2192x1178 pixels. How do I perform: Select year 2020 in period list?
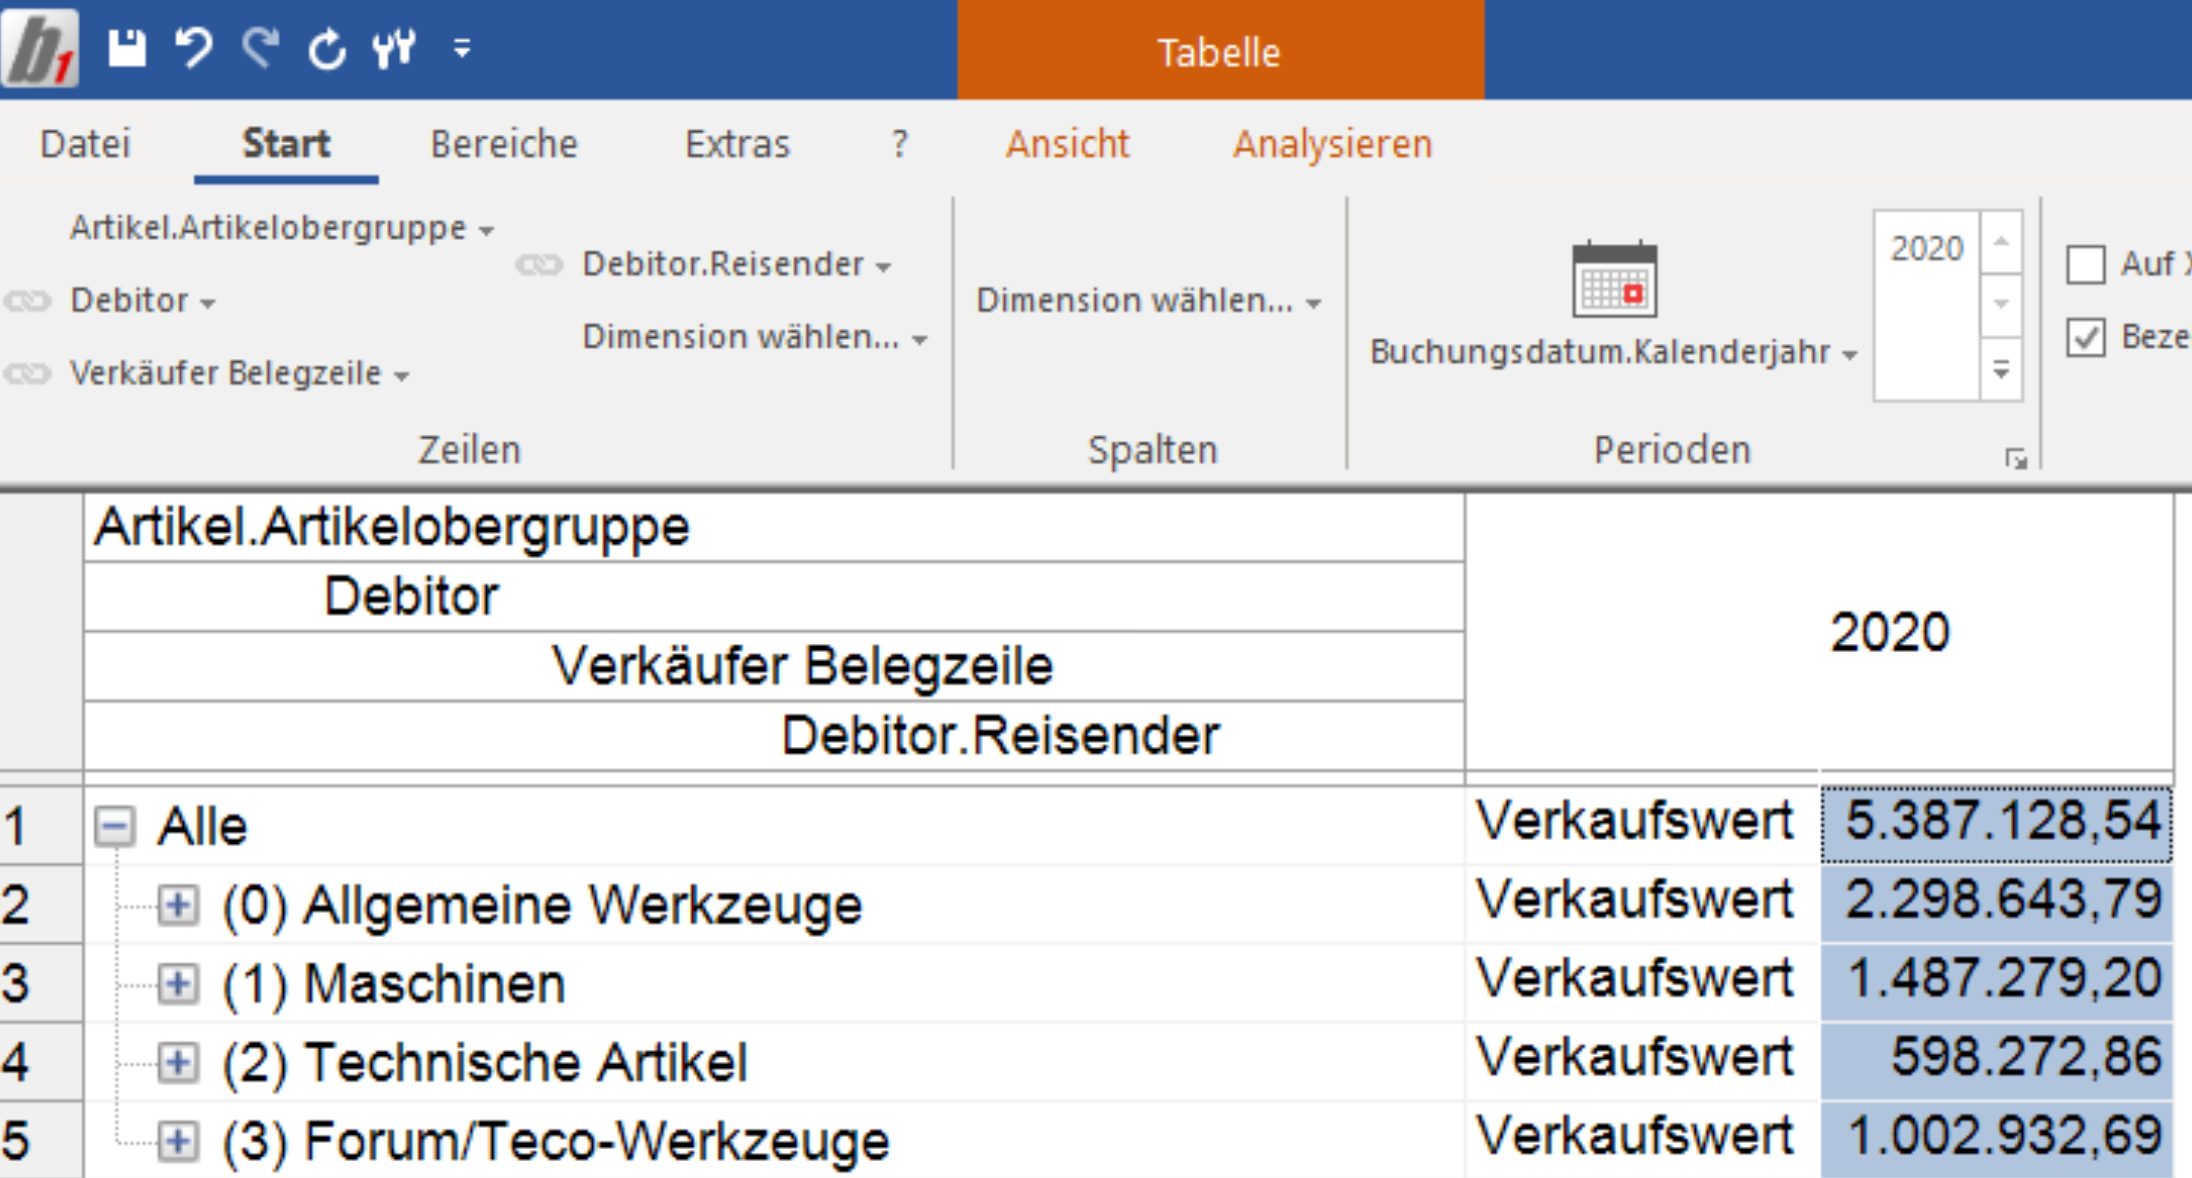point(1927,248)
